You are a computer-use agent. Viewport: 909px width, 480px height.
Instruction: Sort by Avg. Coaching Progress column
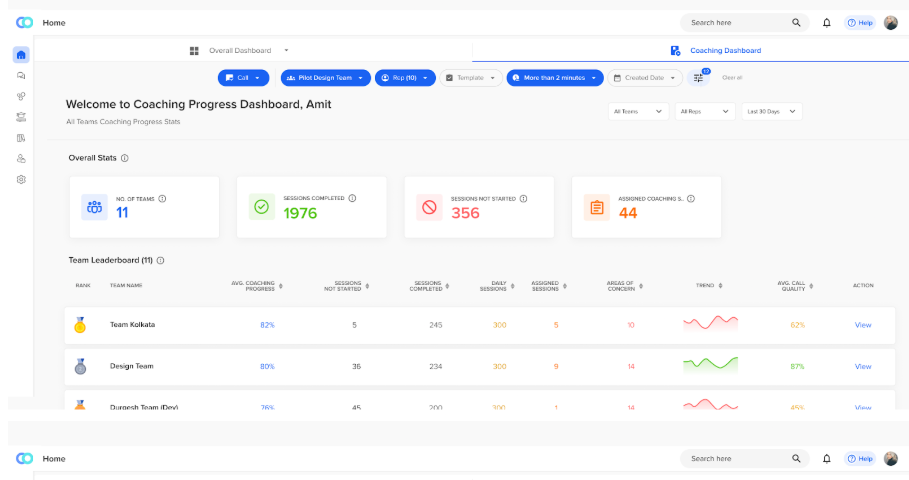tap(281, 286)
